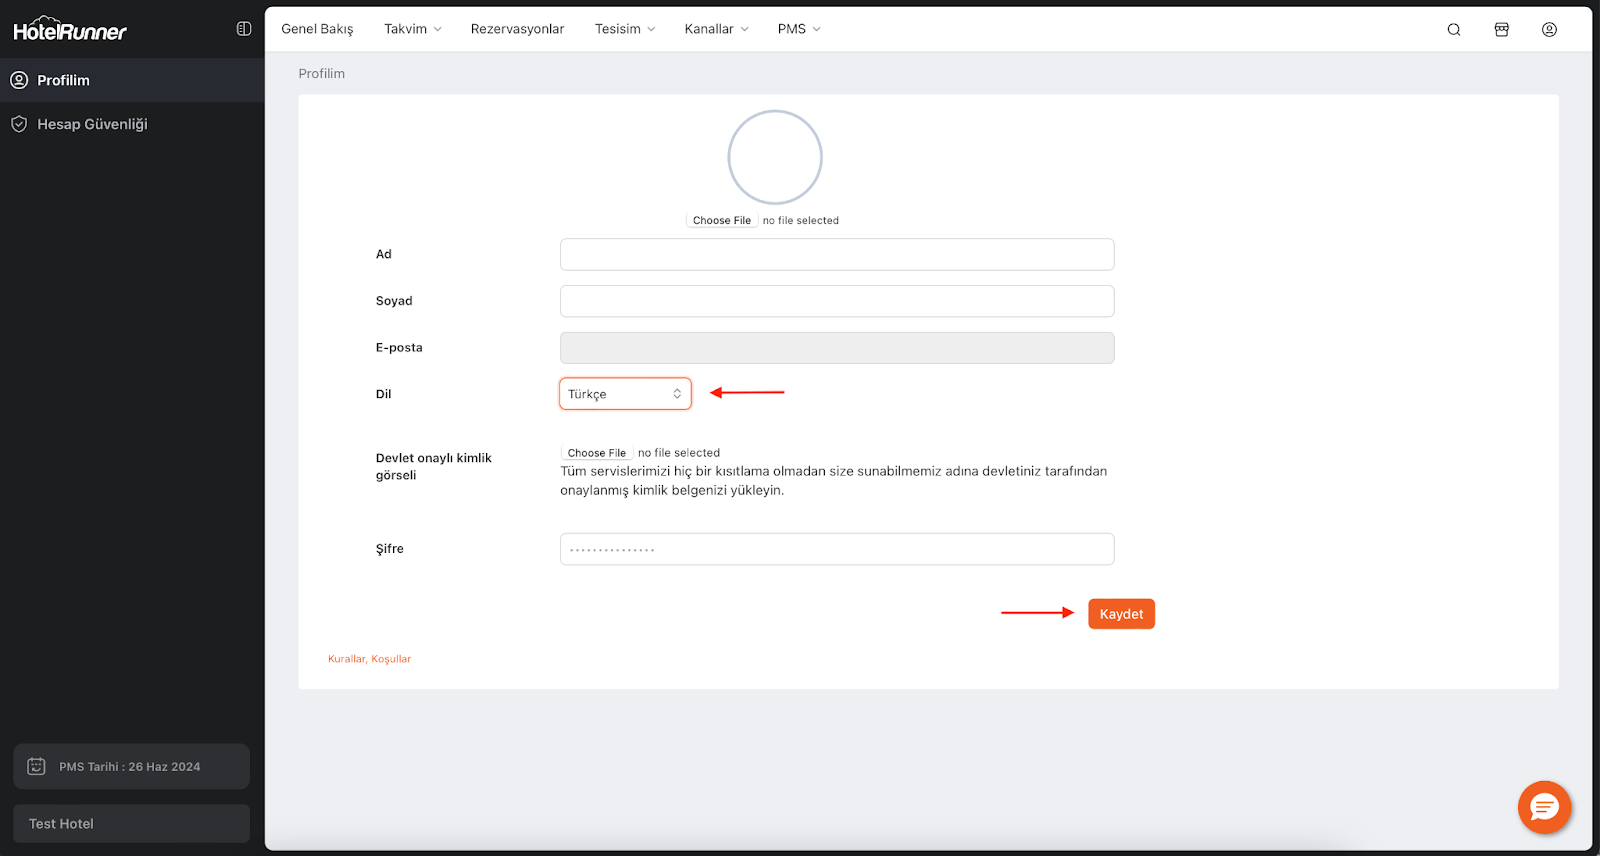The width and height of the screenshot is (1600, 856).
Task: Open Rezervasyonlar in the top menu
Action: point(517,29)
